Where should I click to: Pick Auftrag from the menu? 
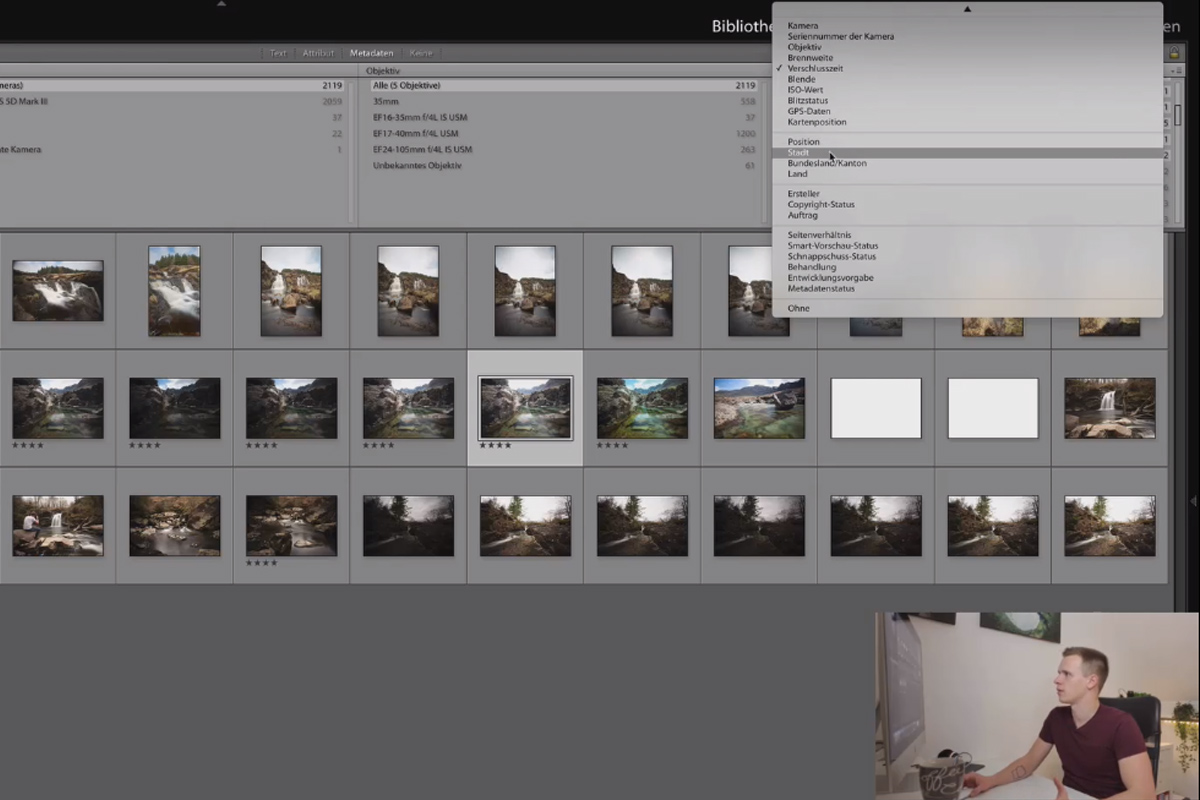(967, 215)
